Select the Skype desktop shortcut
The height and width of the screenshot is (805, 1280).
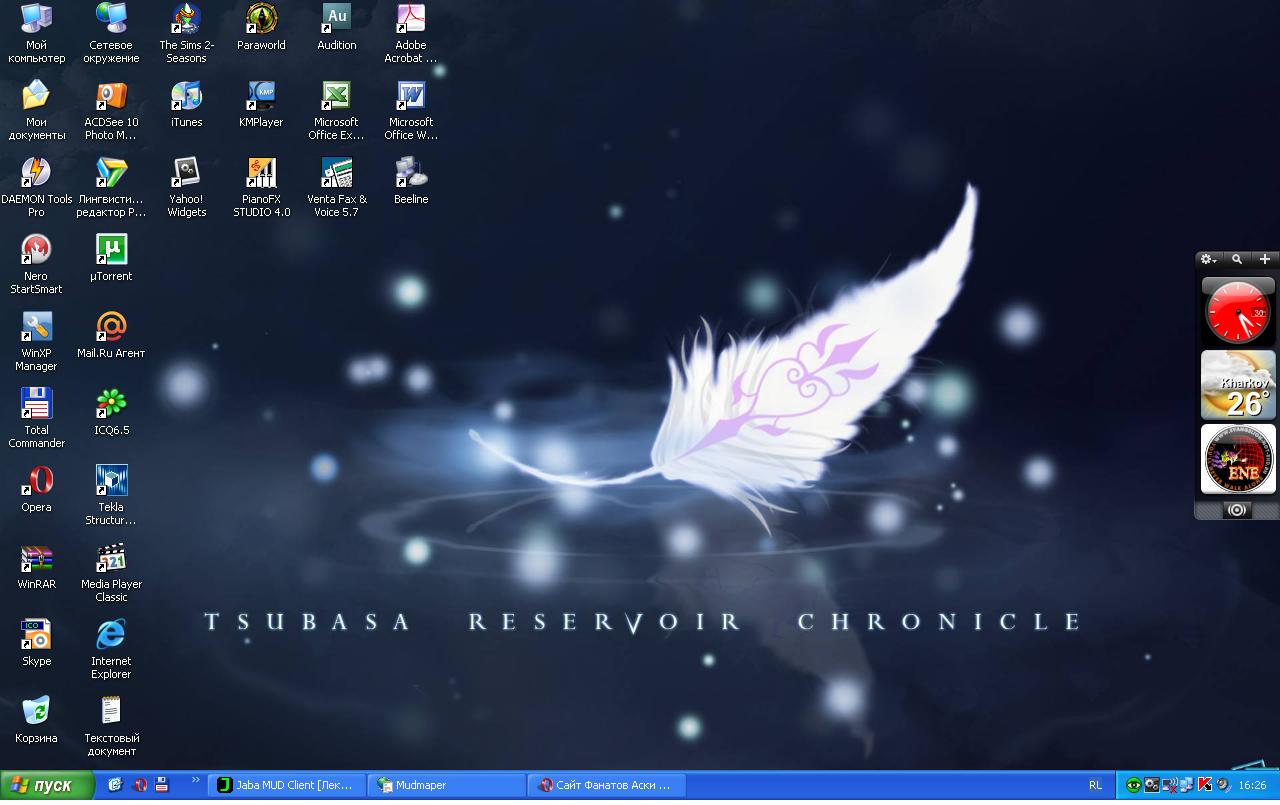coord(36,643)
